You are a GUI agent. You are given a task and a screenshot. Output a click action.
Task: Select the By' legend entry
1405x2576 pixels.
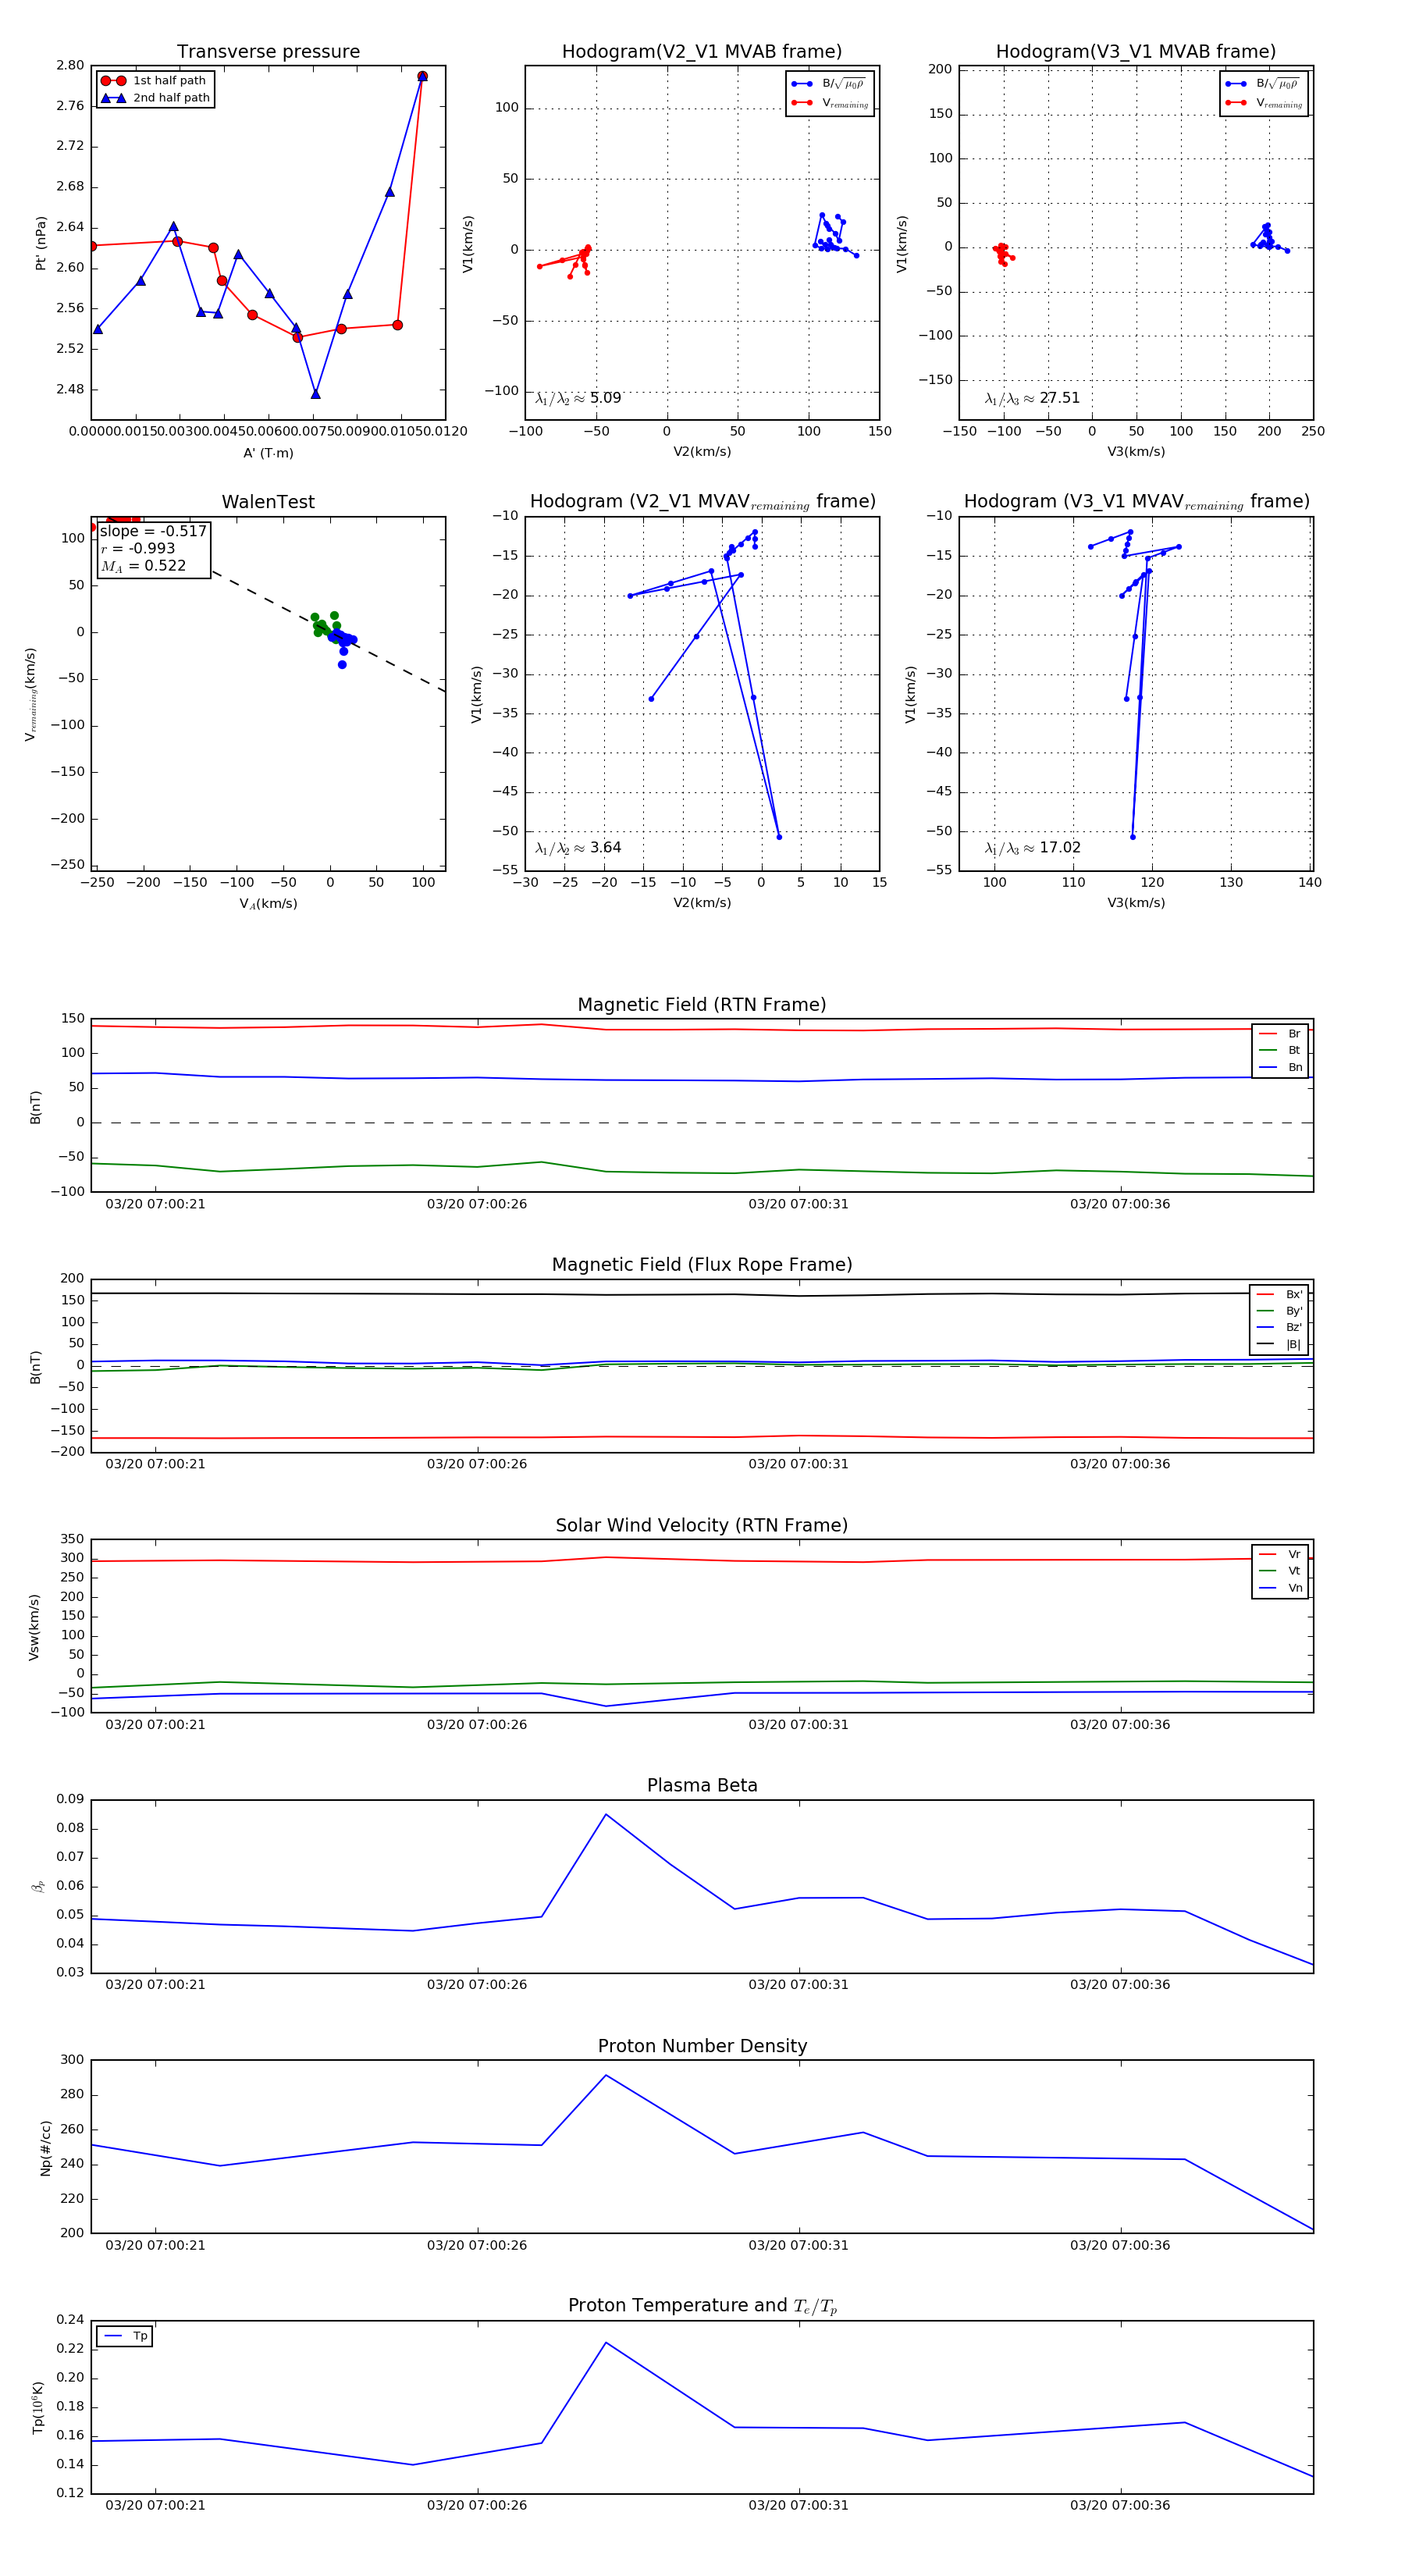1279,1311
